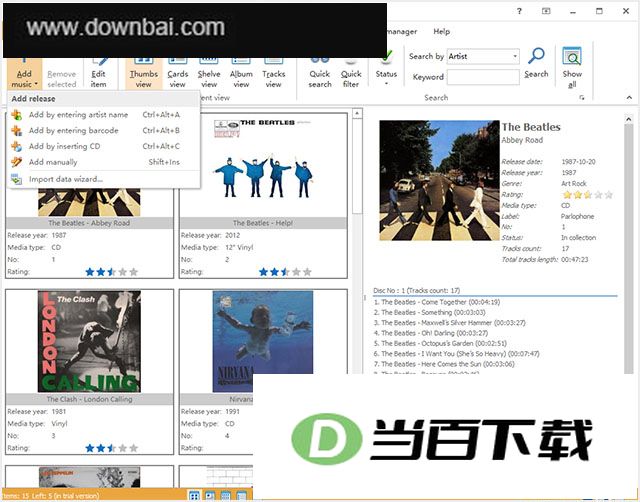The width and height of the screenshot is (640, 502).
Task: Select track Come Together (00:04:19)
Action: [437, 302]
